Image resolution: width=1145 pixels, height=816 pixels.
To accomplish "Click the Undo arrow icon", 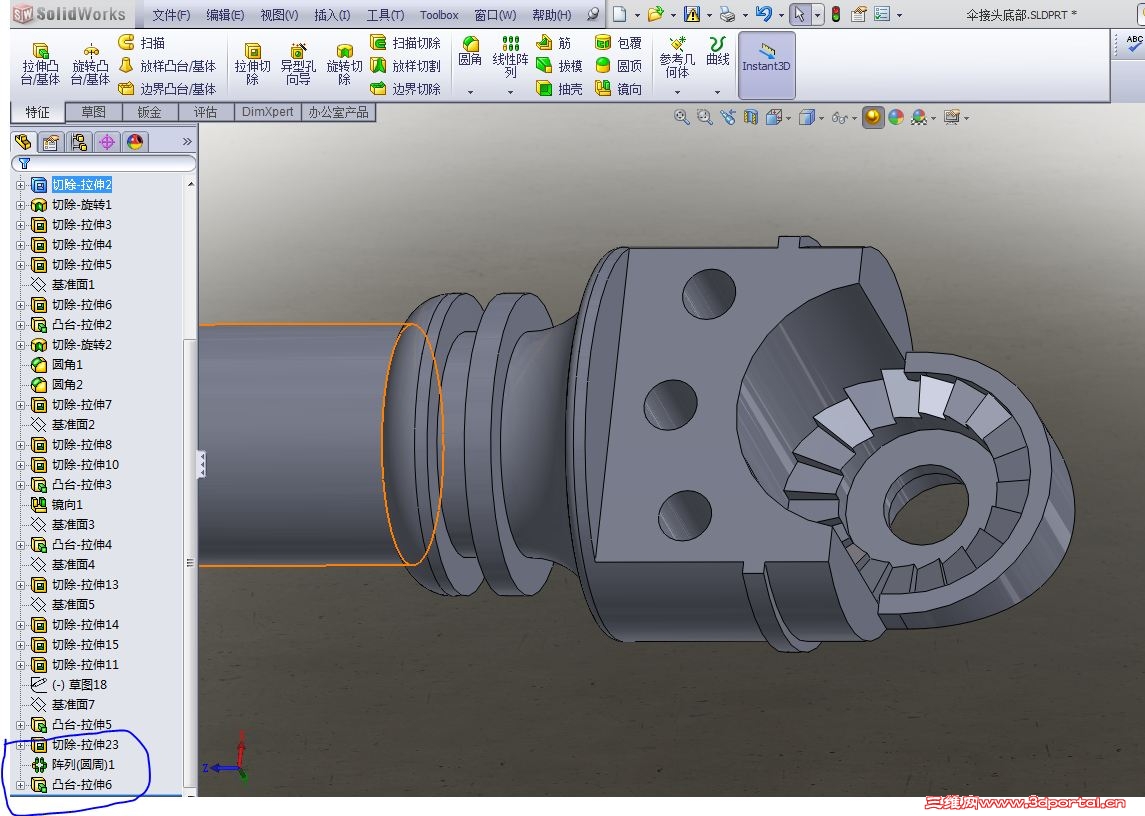I will 764,14.
